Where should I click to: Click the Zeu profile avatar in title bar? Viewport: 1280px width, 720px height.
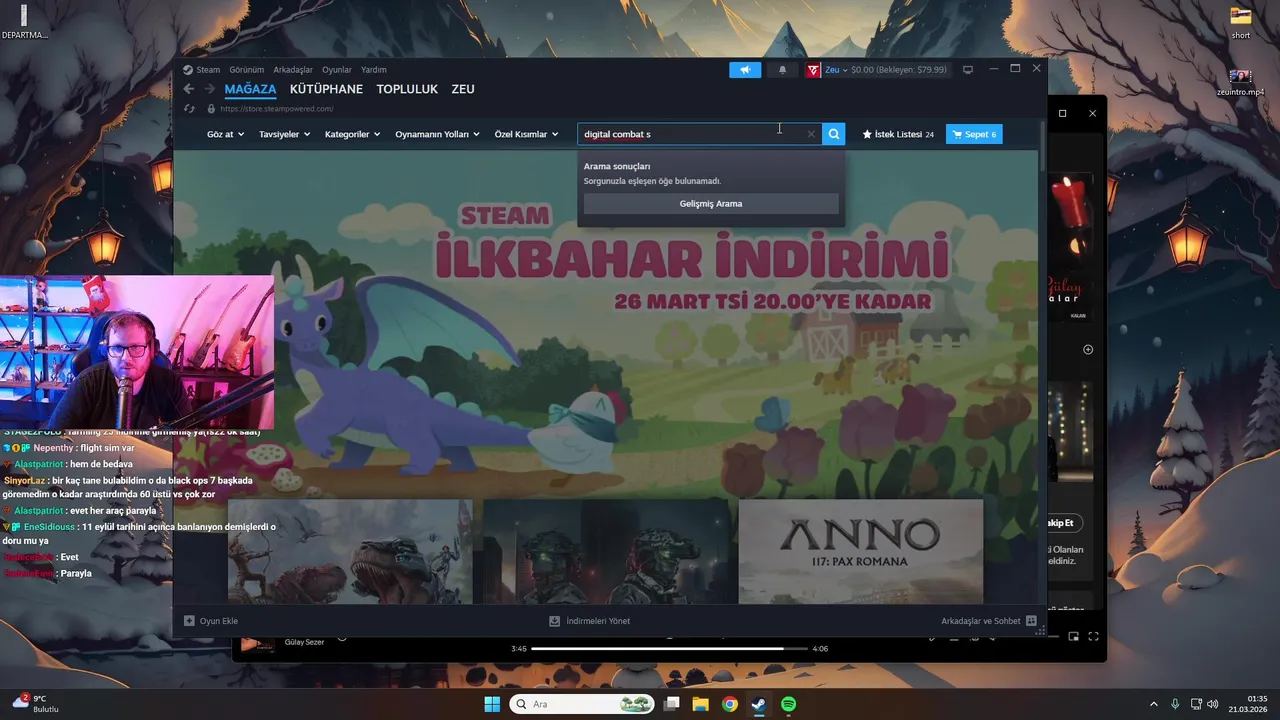point(813,70)
